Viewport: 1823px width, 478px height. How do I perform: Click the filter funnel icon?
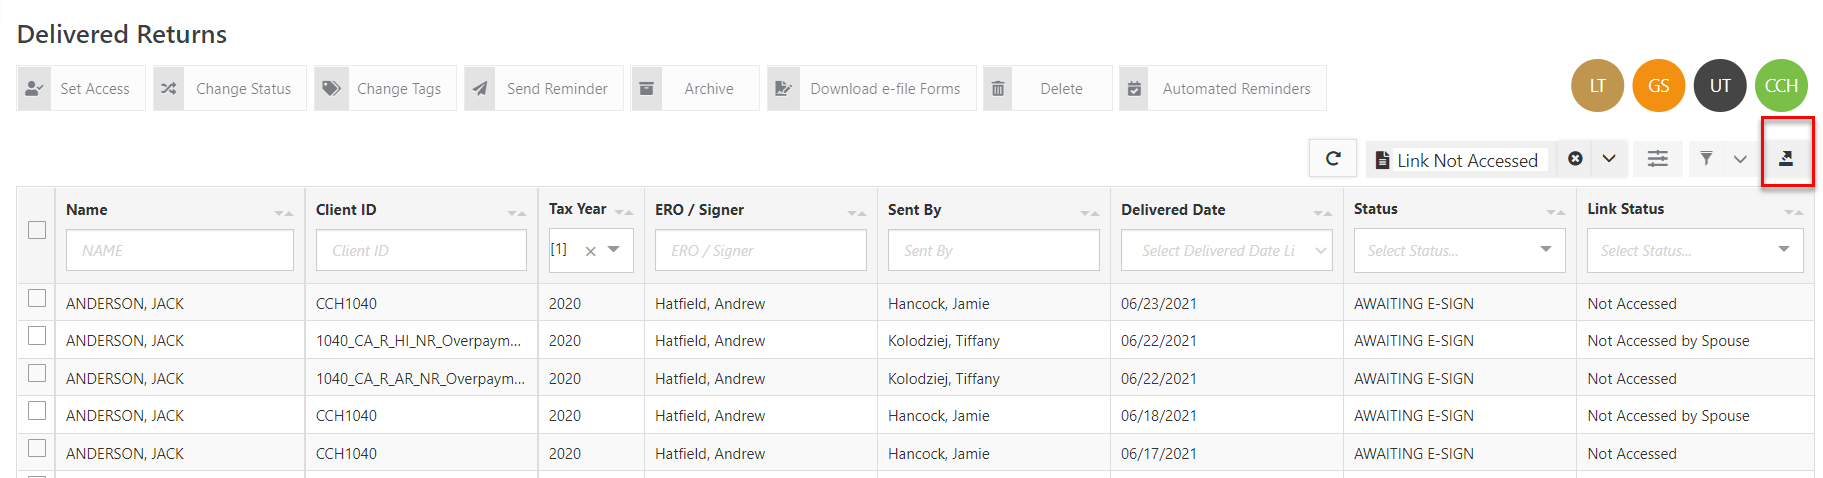[x=1707, y=158]
